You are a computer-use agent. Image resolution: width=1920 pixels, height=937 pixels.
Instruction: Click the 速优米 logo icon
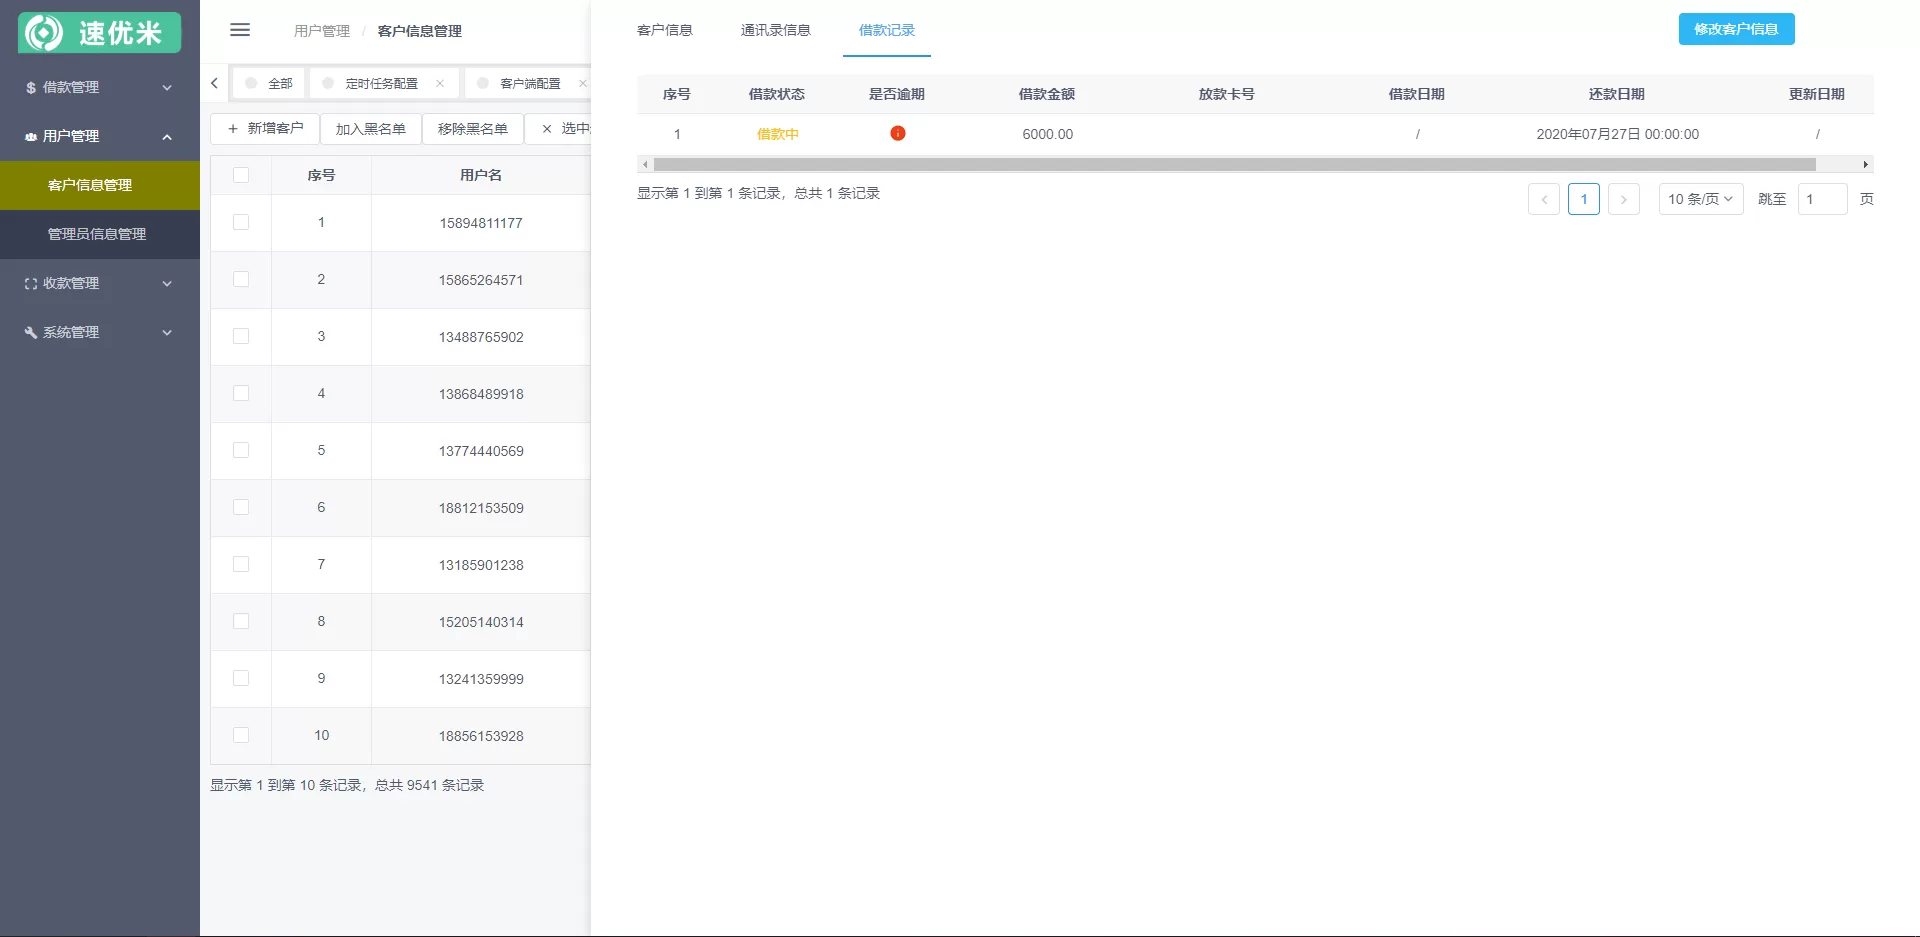point(42,32)
